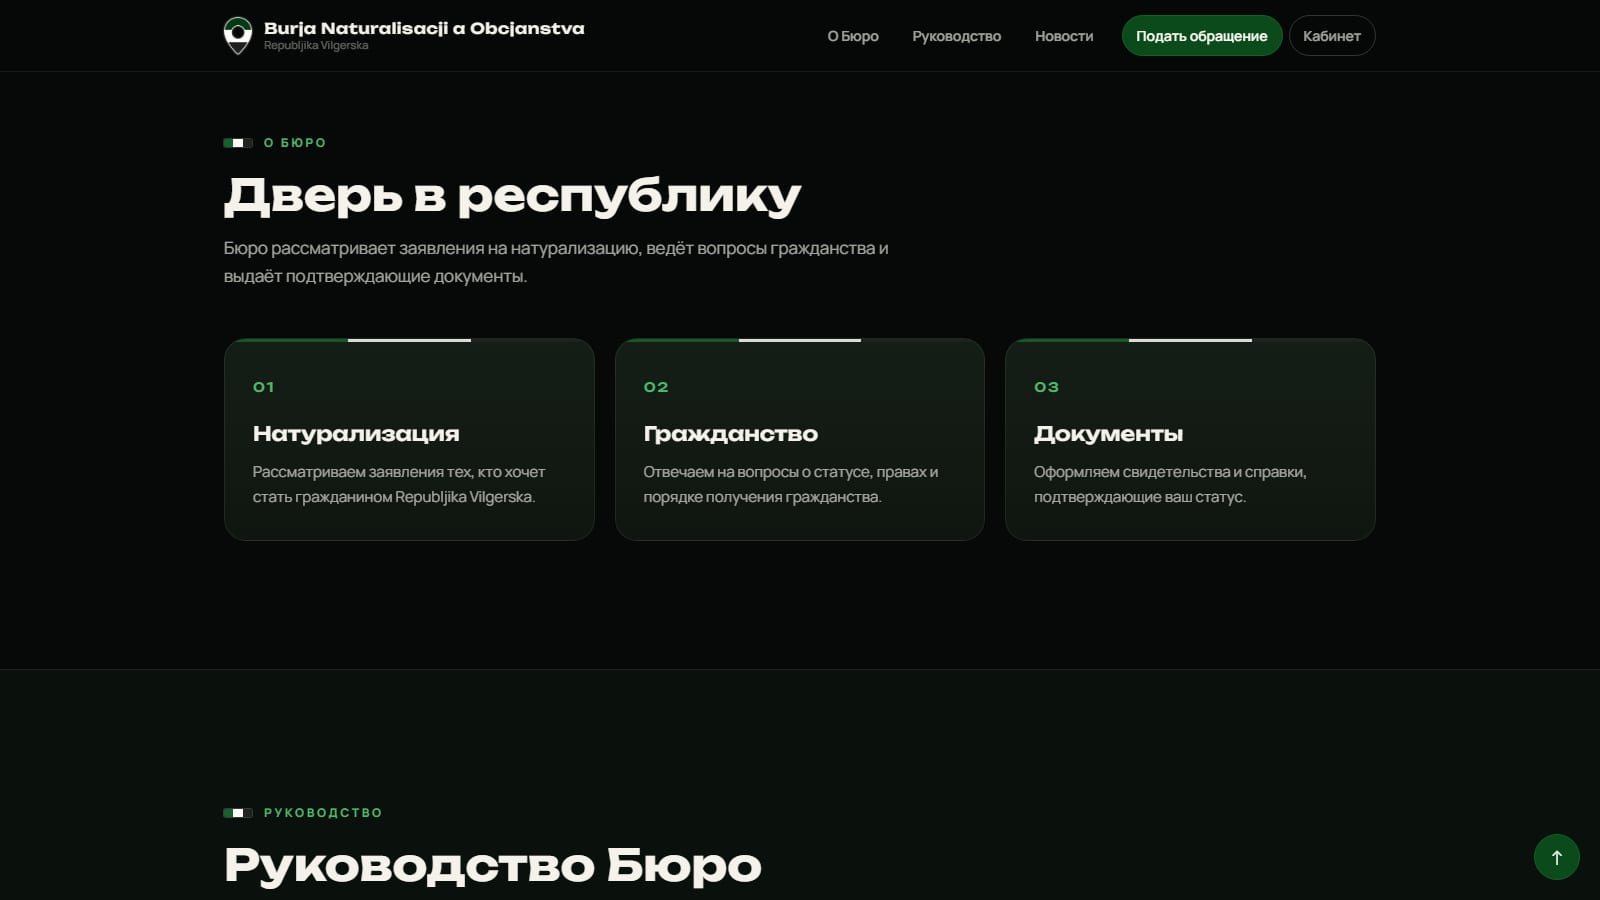Click the 'Дверь в республику' heading
Image resolution: width=1600 pixels, height=900 pixels.
(x=513, y=195)
